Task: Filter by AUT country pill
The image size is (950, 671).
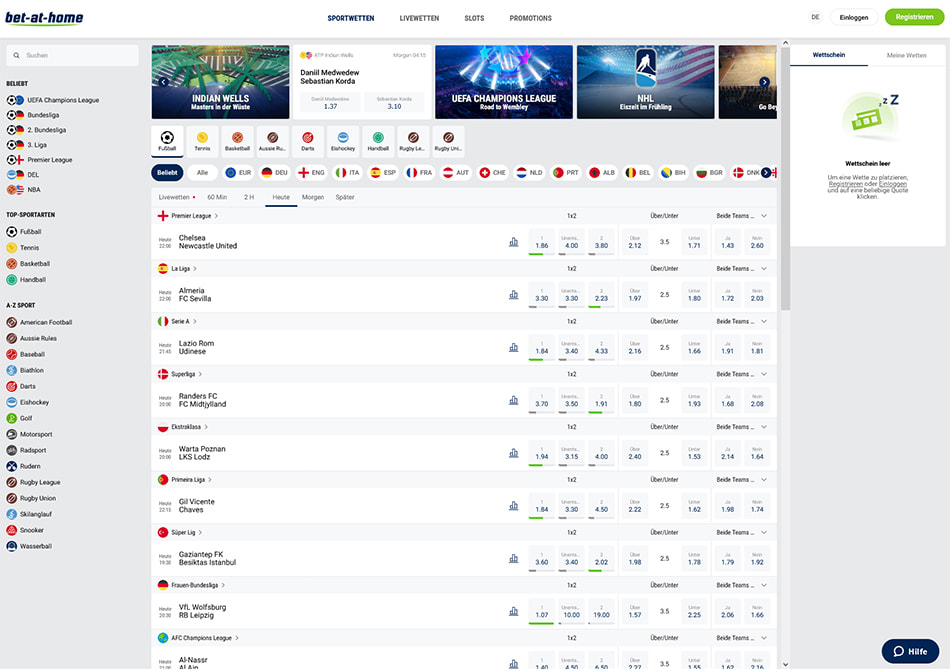Action: click(456, 173)
